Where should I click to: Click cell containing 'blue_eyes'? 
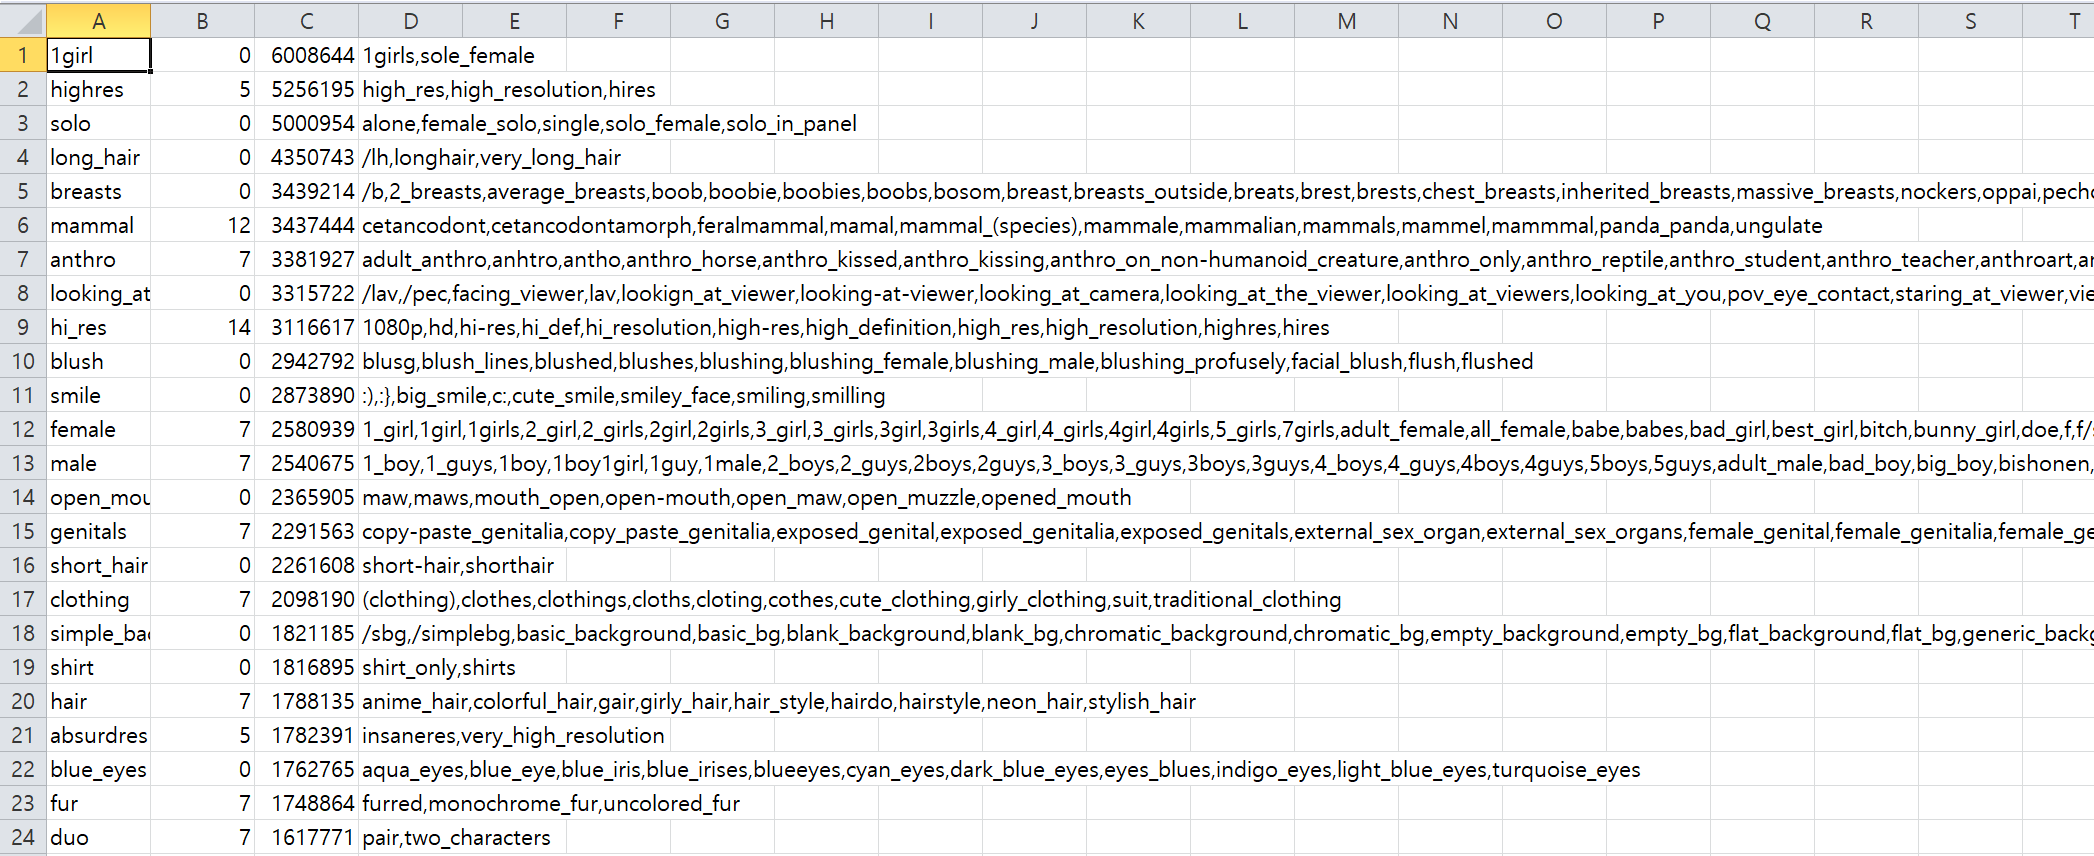[98, 769]
